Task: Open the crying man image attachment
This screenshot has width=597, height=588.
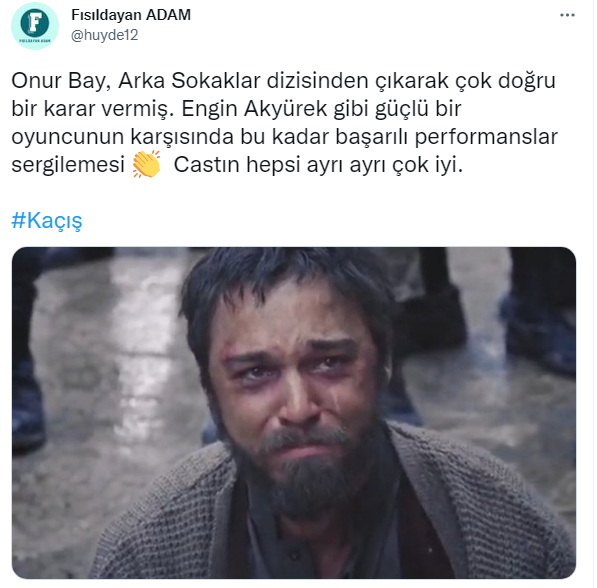Action: (x=294, y=413)
